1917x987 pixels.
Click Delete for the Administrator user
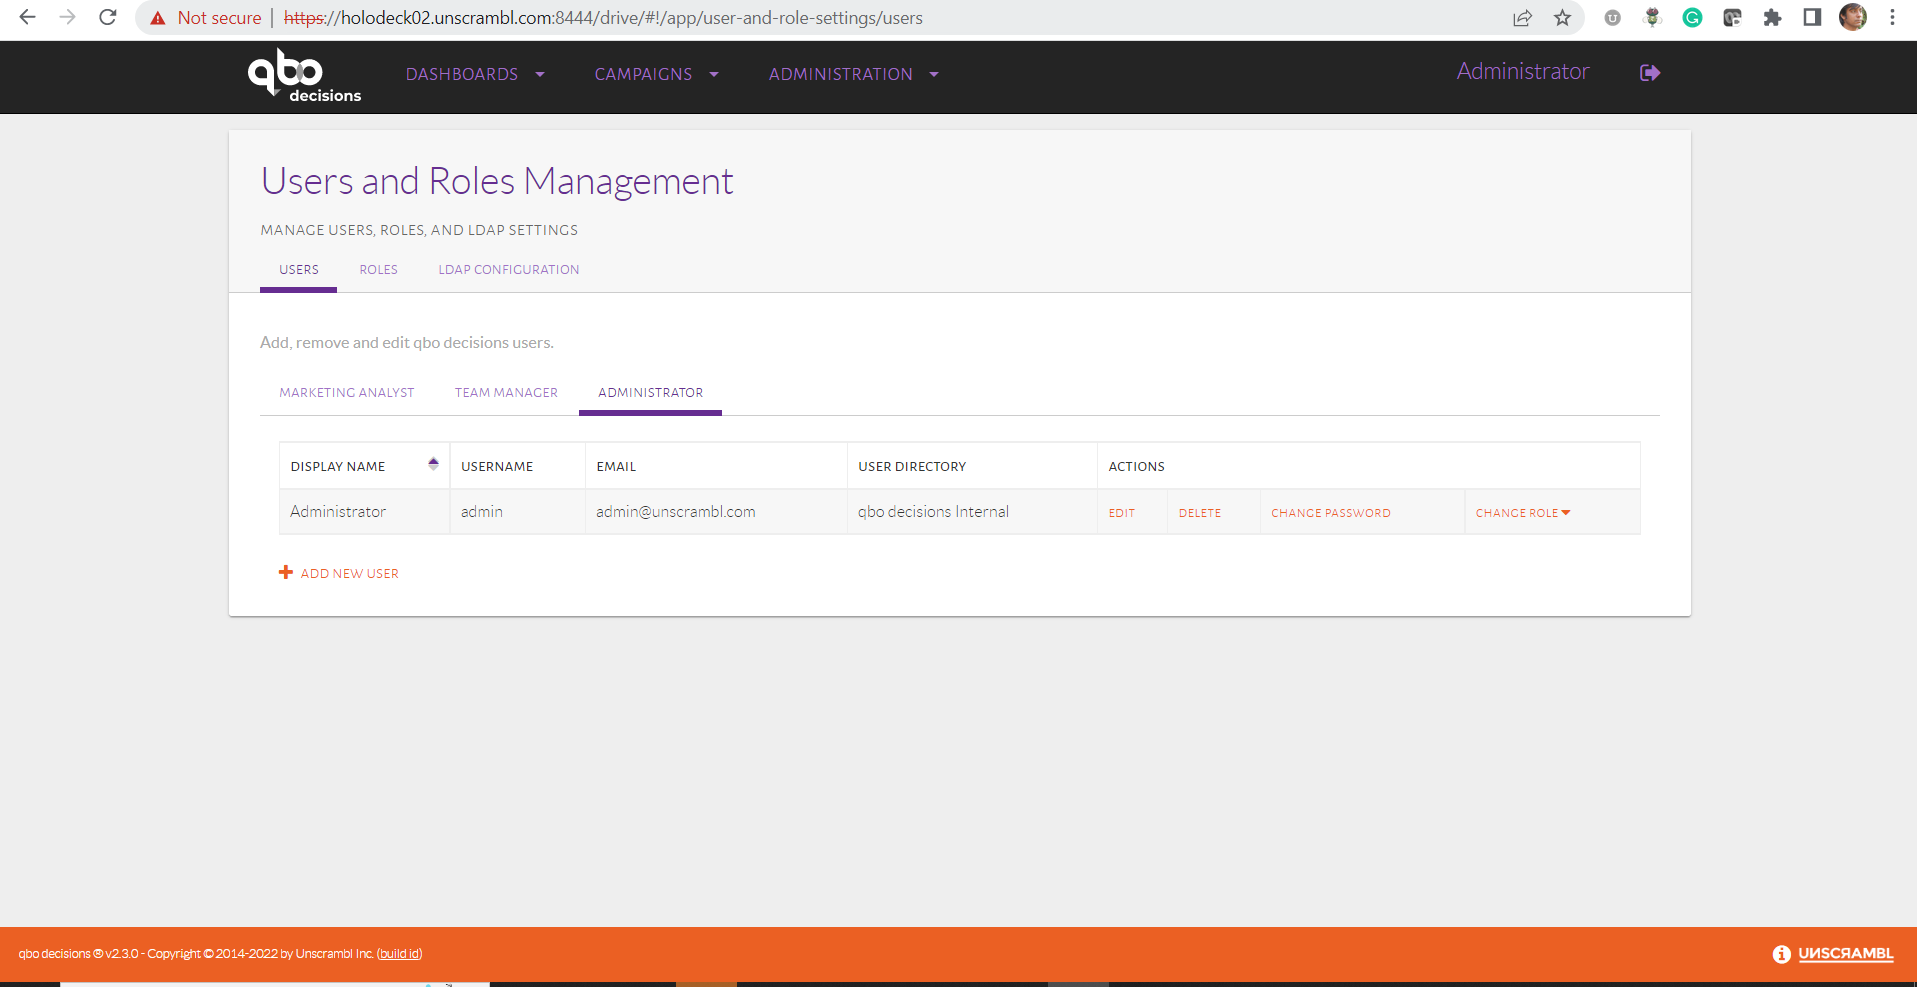[1200, 513]
